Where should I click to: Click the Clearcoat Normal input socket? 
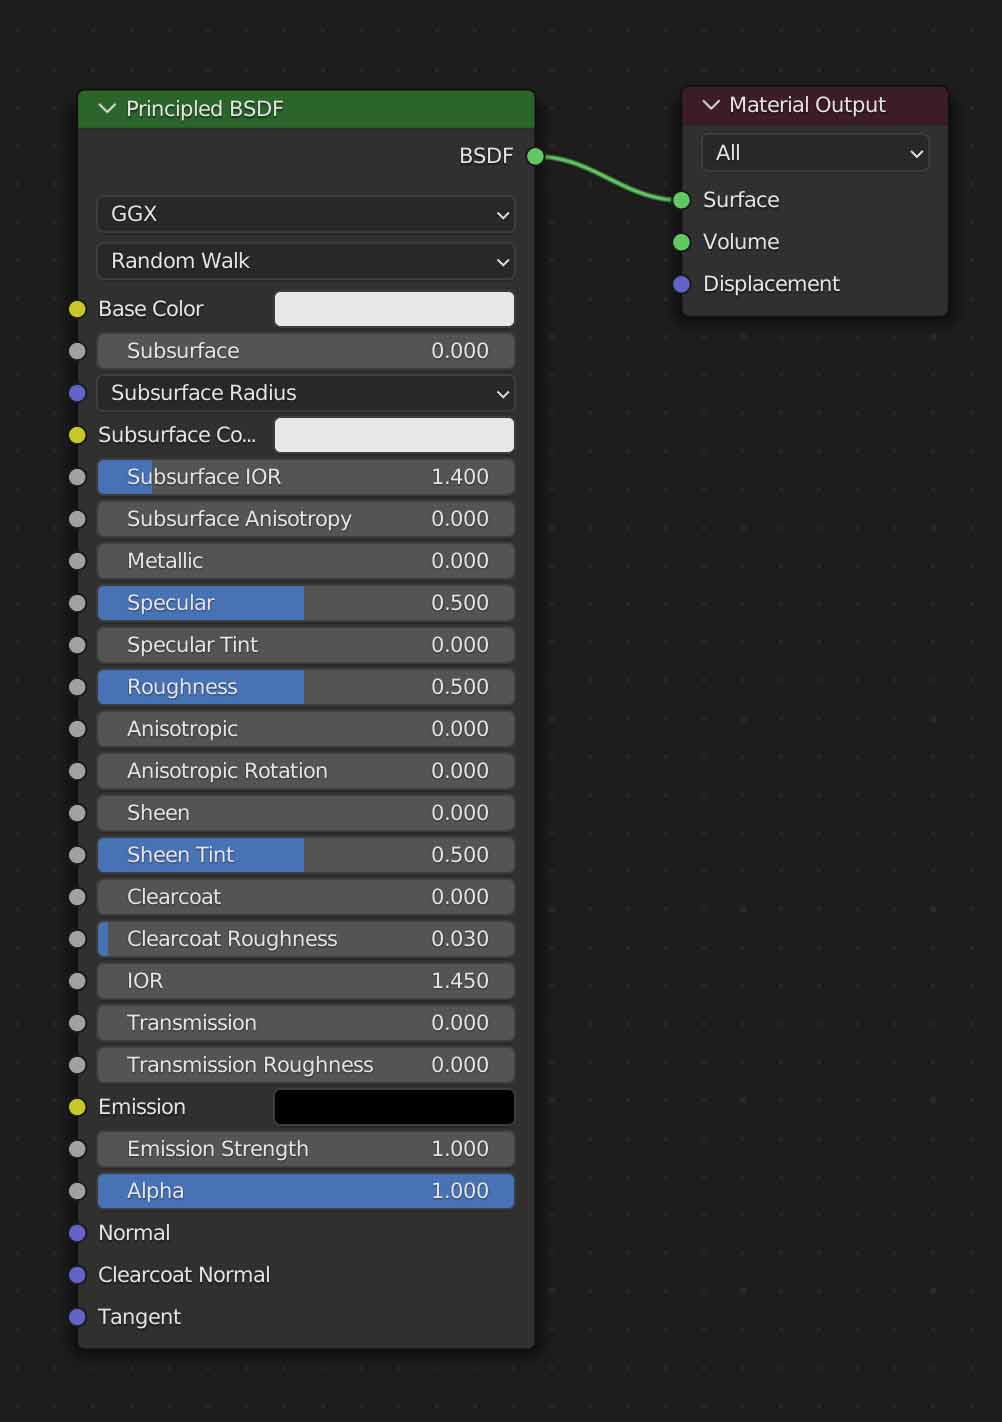click(x=77, y=1275)
